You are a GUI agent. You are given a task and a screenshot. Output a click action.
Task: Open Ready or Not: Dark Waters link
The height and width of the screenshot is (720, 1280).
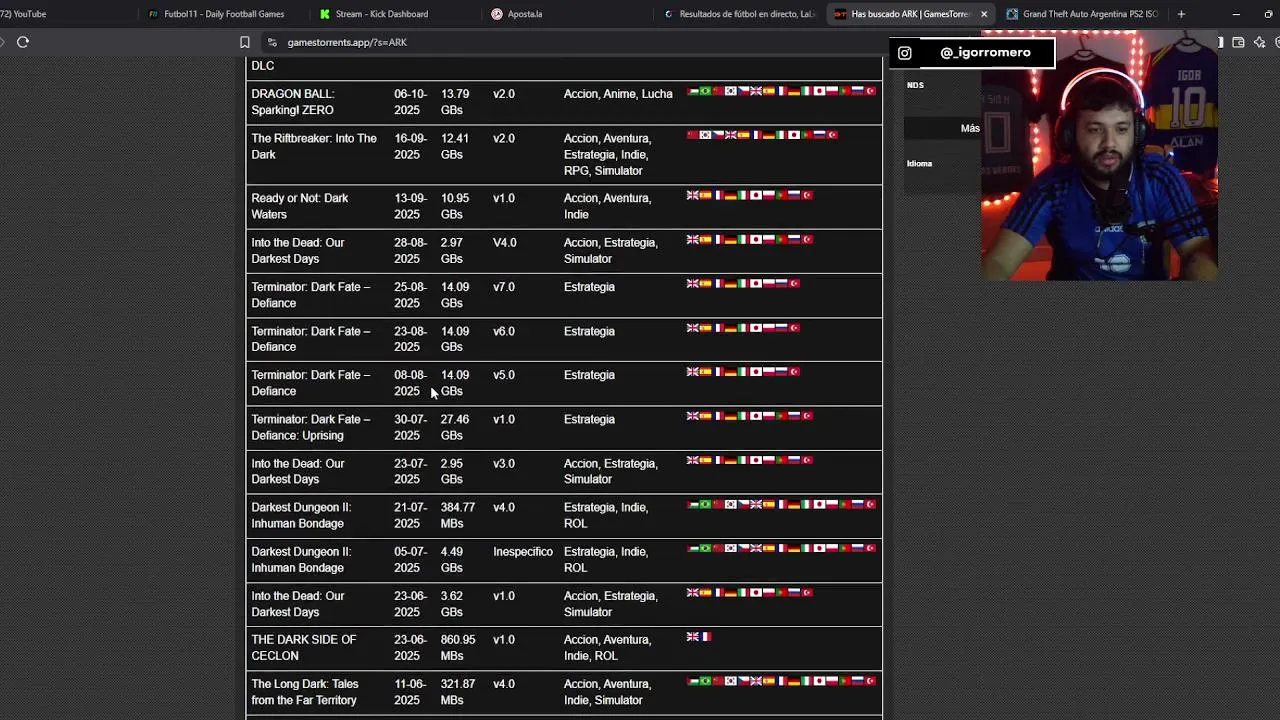pos(299,206)
